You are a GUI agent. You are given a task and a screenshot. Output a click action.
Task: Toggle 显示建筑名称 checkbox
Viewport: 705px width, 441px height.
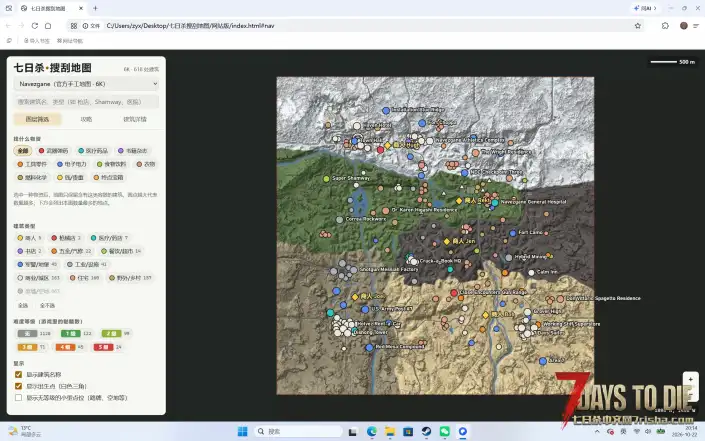(x=18, y=374)
